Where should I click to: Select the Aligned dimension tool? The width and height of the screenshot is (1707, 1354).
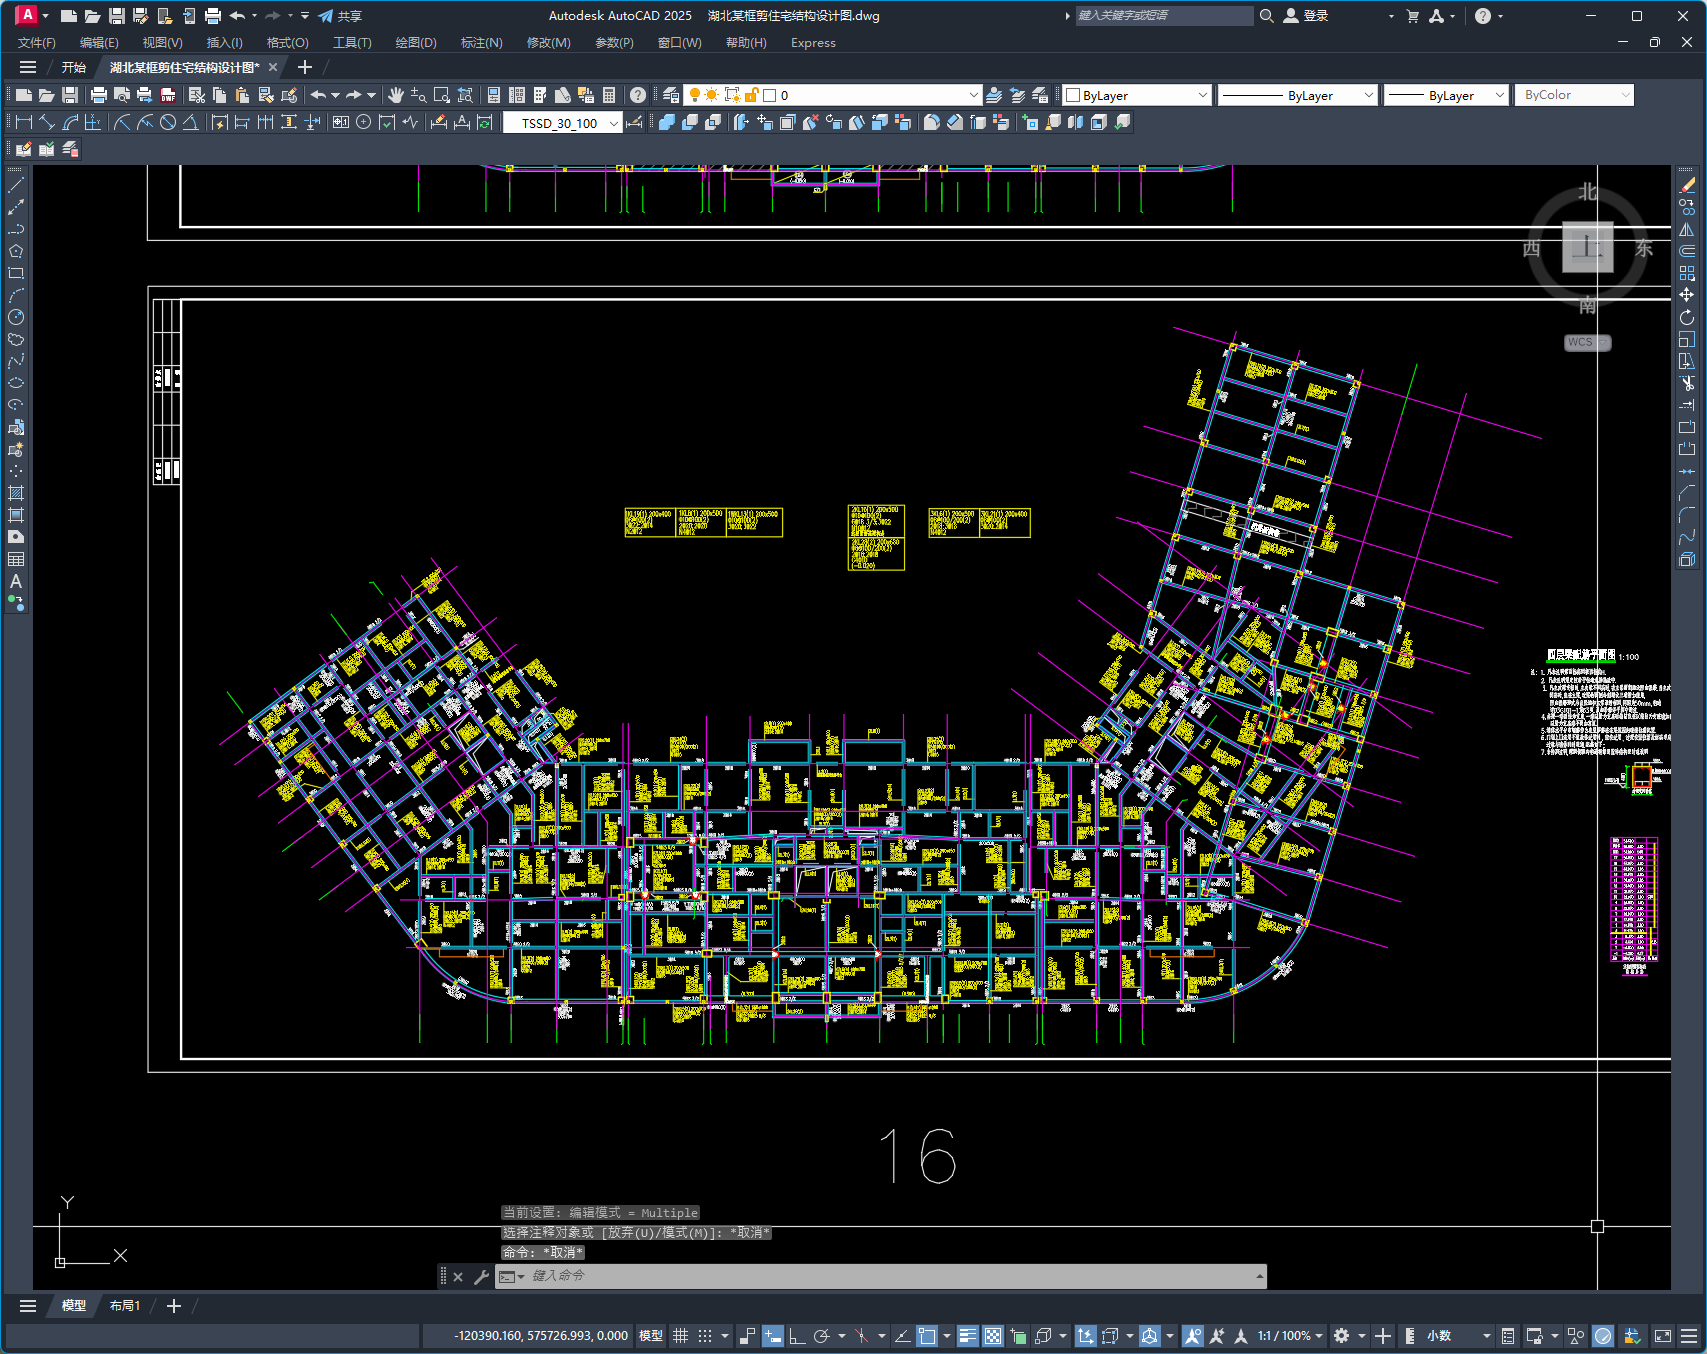point(47,122)
